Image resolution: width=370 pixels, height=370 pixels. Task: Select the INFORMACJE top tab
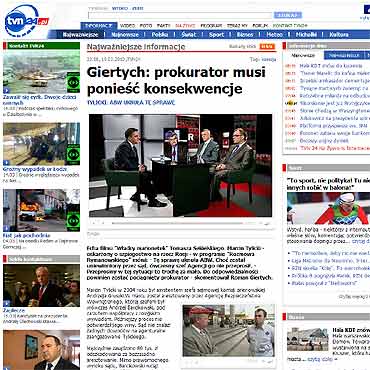tap(99, 26)
